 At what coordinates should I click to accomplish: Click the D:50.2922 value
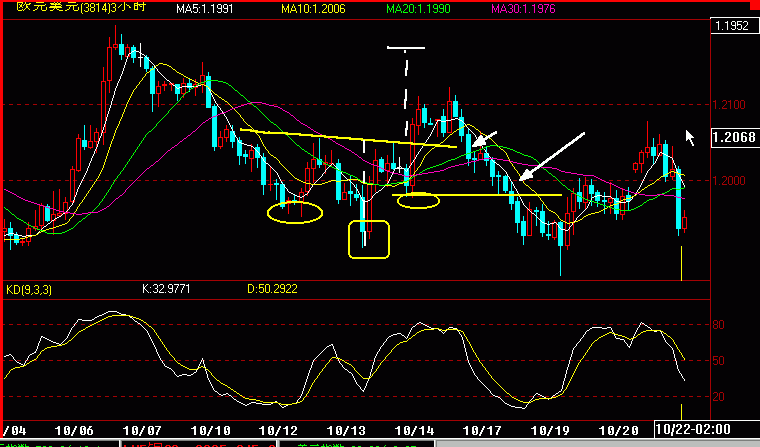(x=272, y=289)
